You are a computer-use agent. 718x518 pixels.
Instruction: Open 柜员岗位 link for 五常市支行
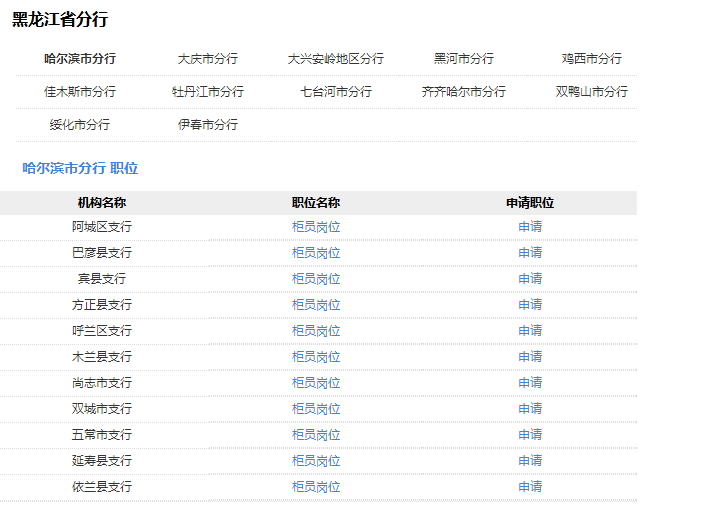tap(316, 435)
